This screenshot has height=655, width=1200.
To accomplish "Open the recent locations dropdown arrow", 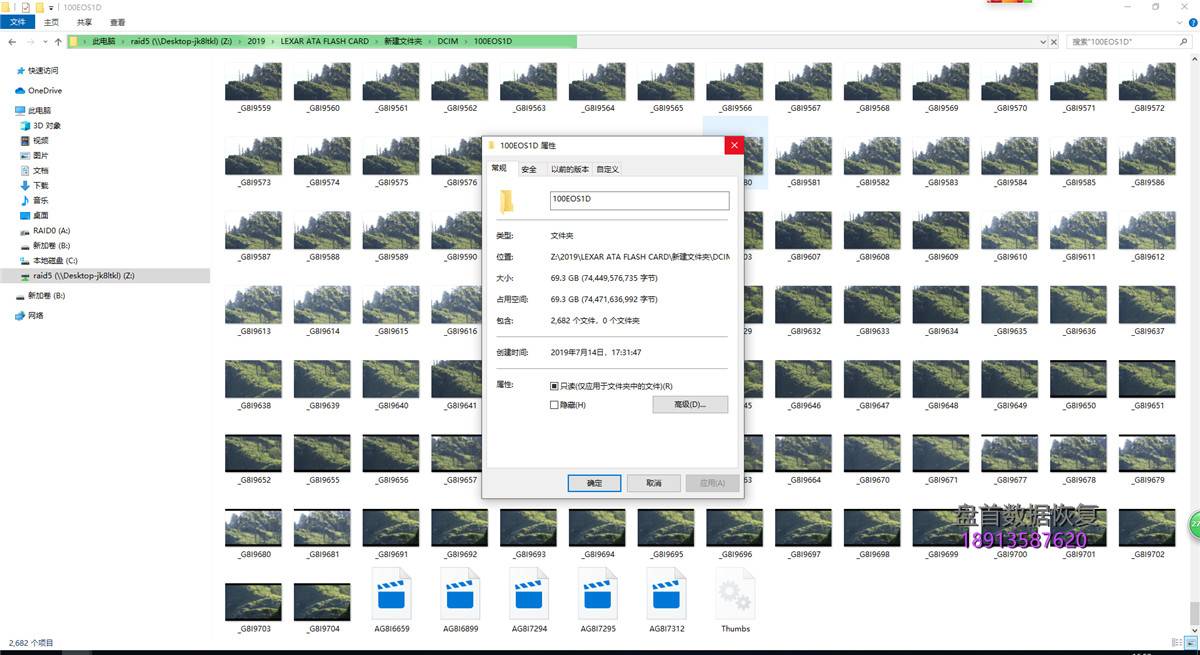I will point(45,42).
